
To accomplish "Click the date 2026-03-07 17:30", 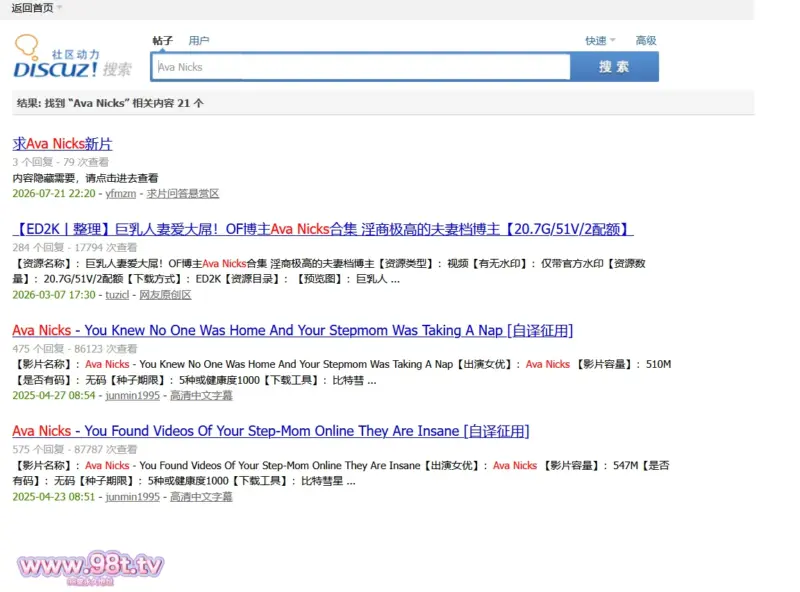I will click(54, 294).
